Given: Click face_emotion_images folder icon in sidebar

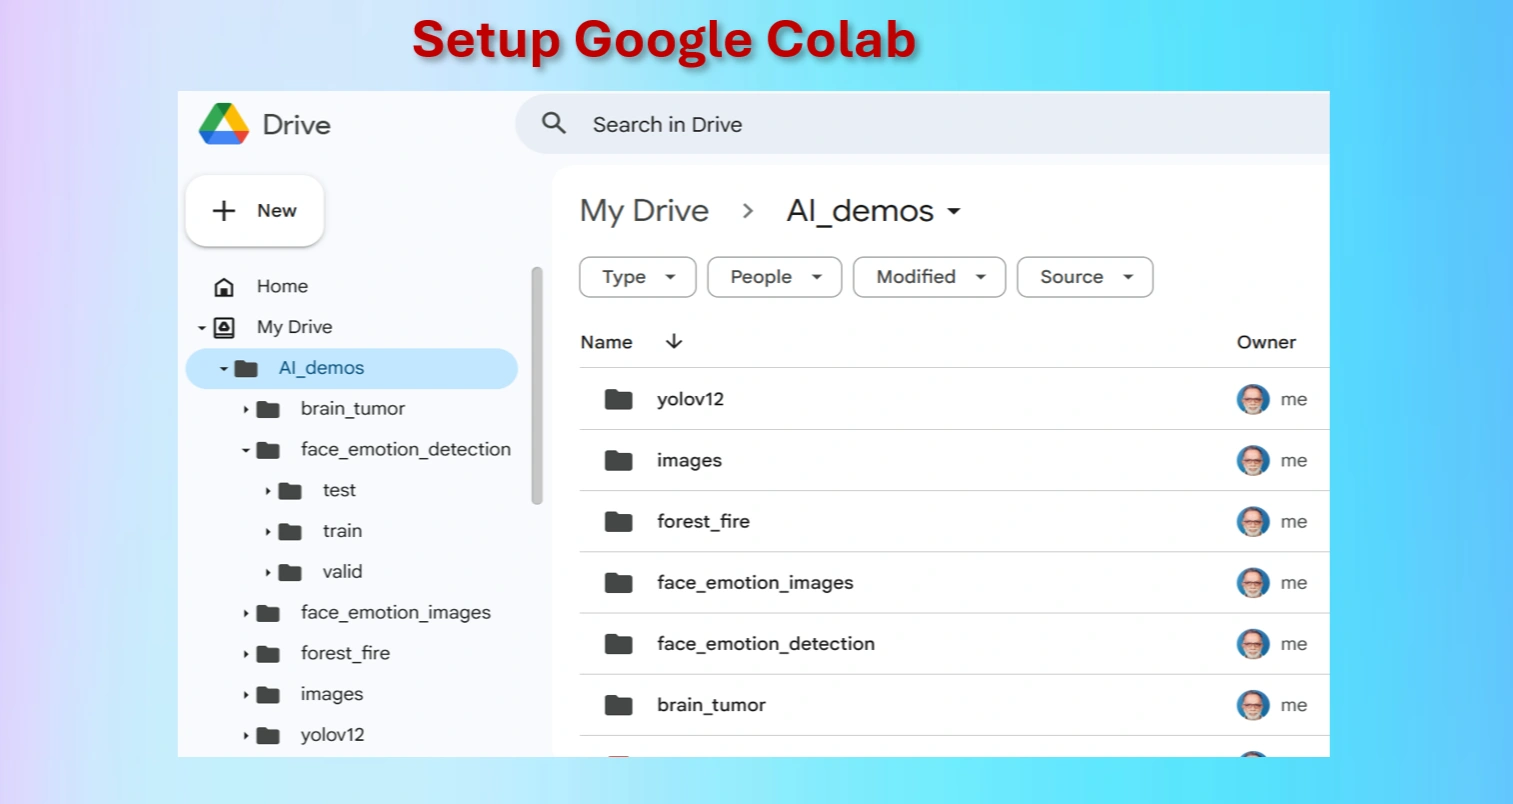Looking at the screenshot, I should 268,613.
